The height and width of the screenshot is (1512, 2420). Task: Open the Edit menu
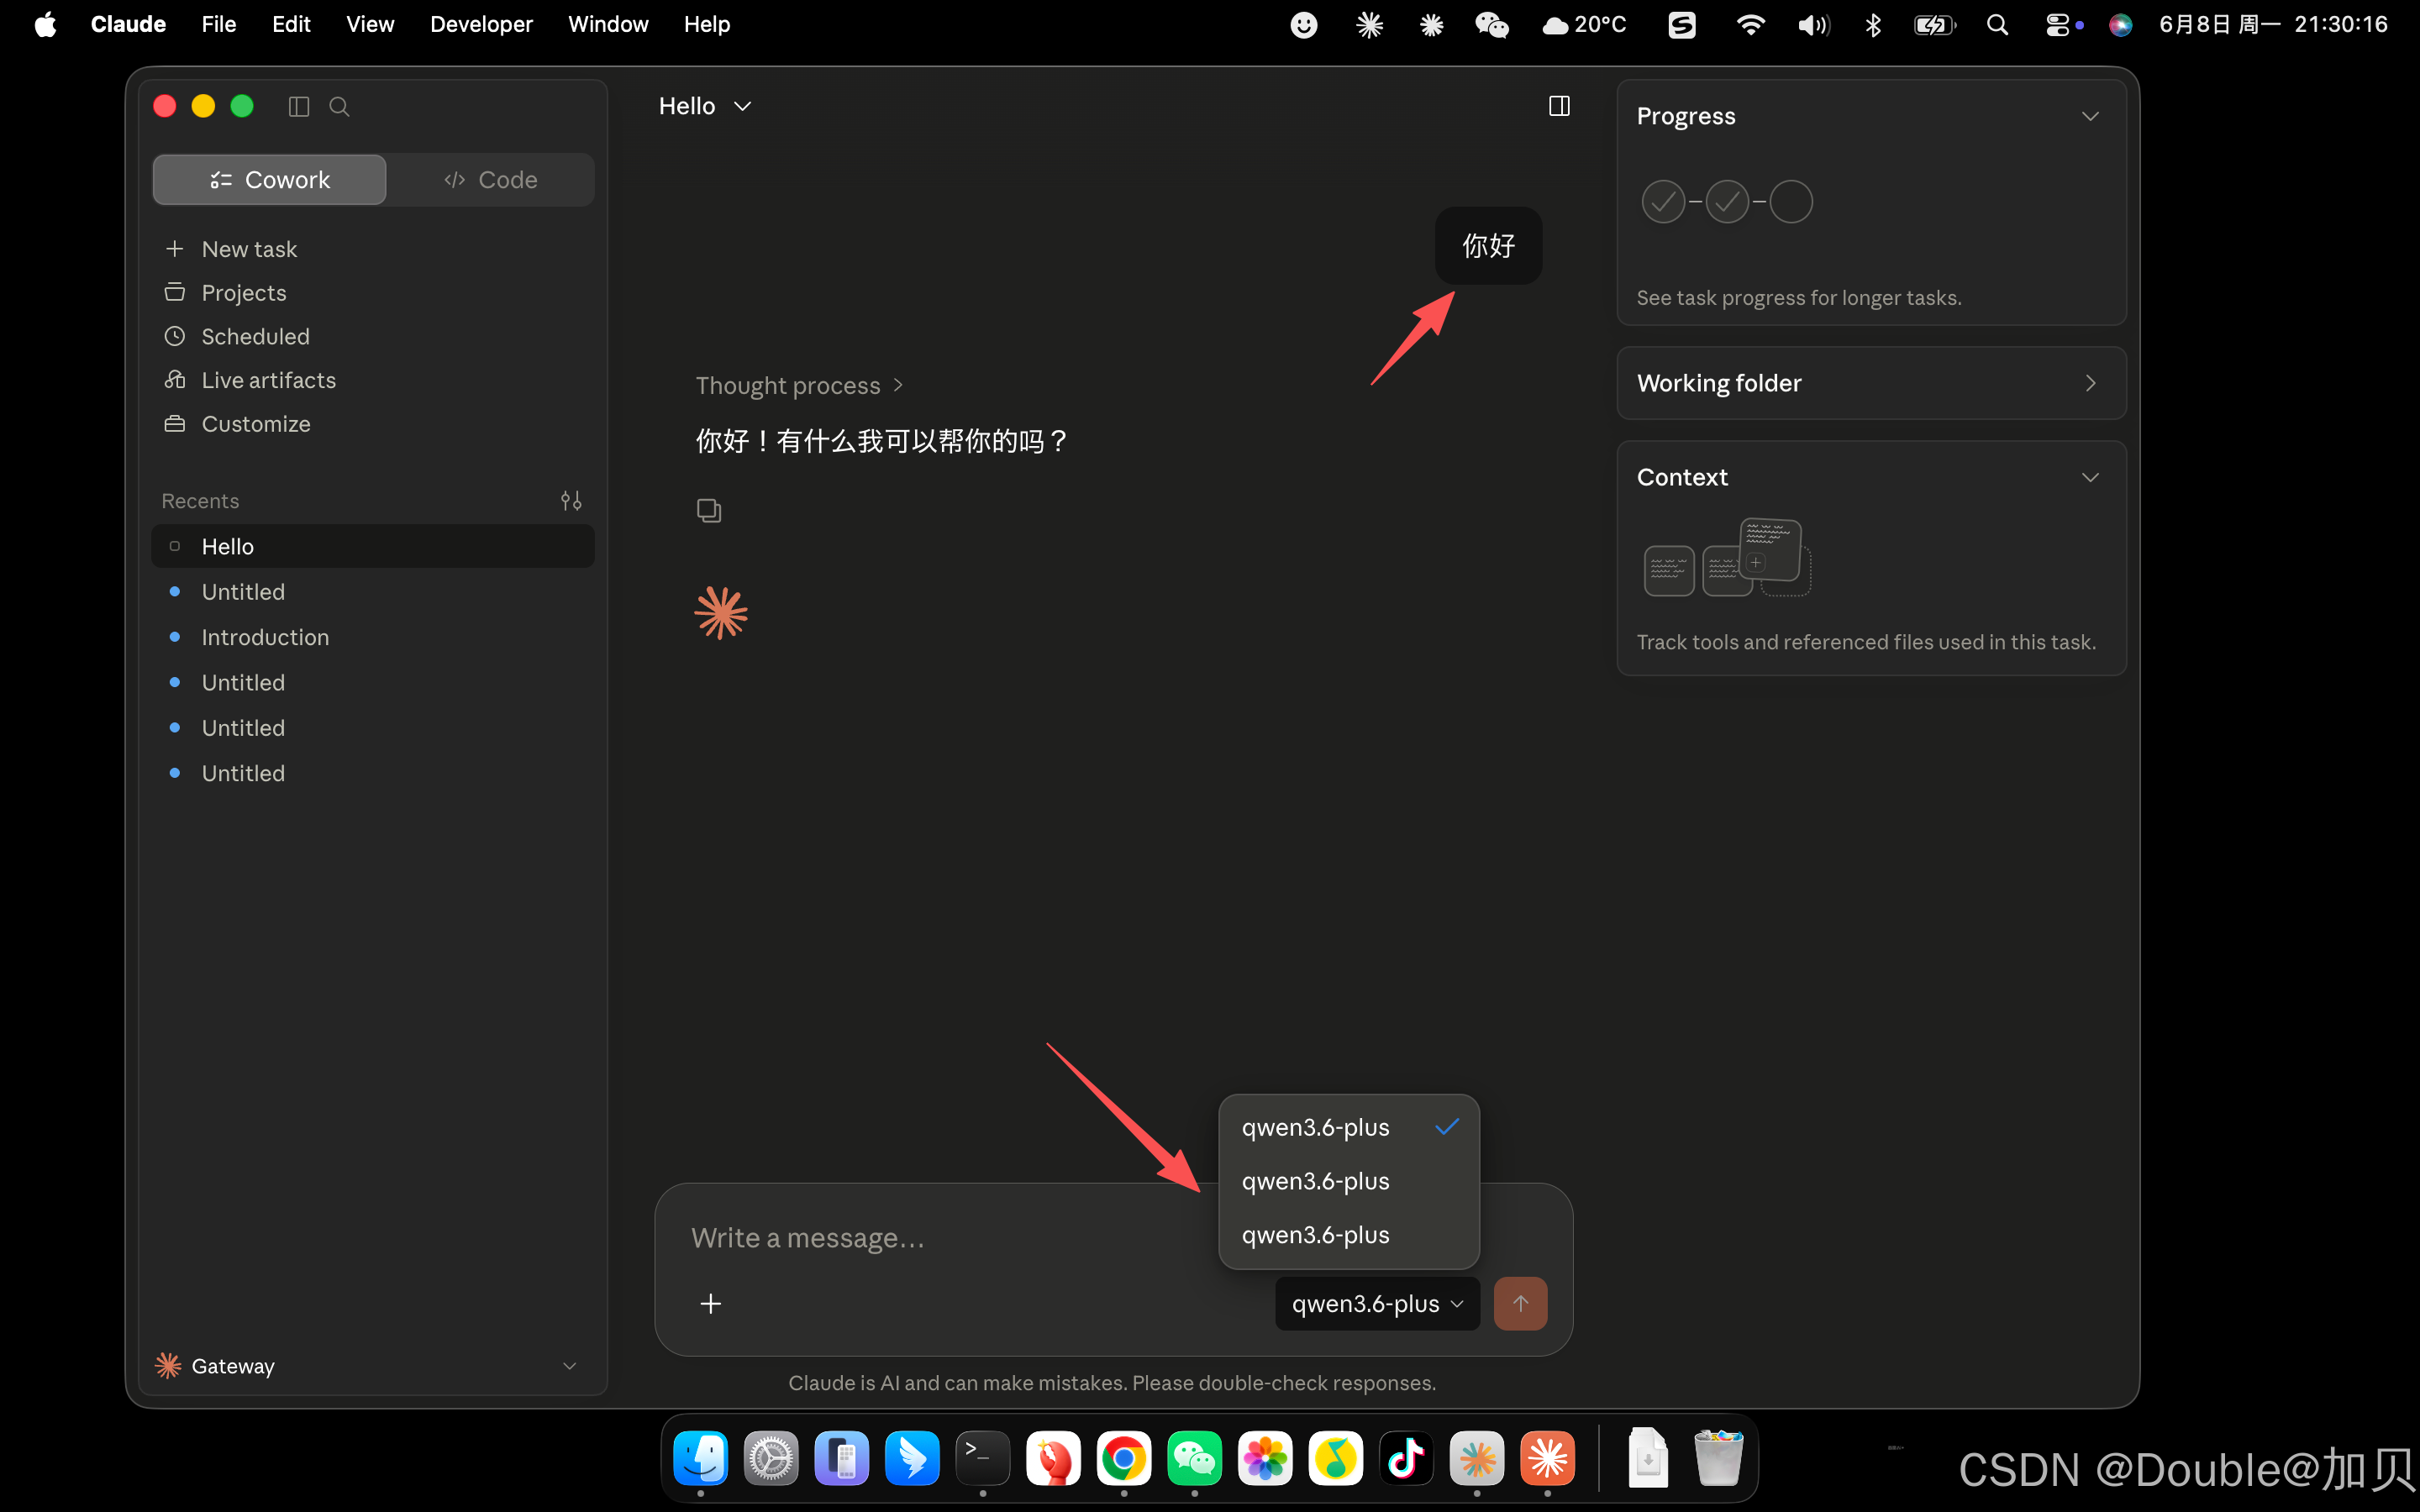coord(291,25)
